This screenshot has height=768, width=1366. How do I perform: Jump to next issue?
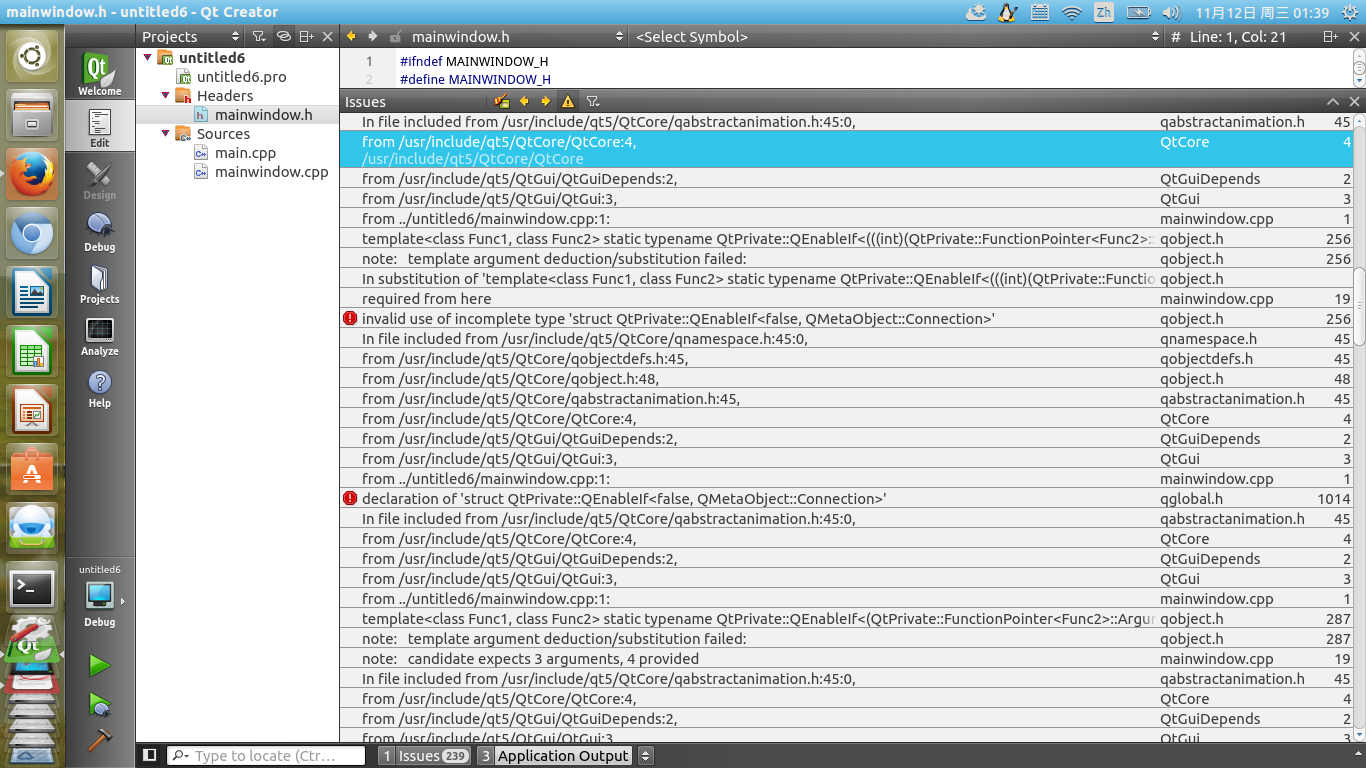546,101
